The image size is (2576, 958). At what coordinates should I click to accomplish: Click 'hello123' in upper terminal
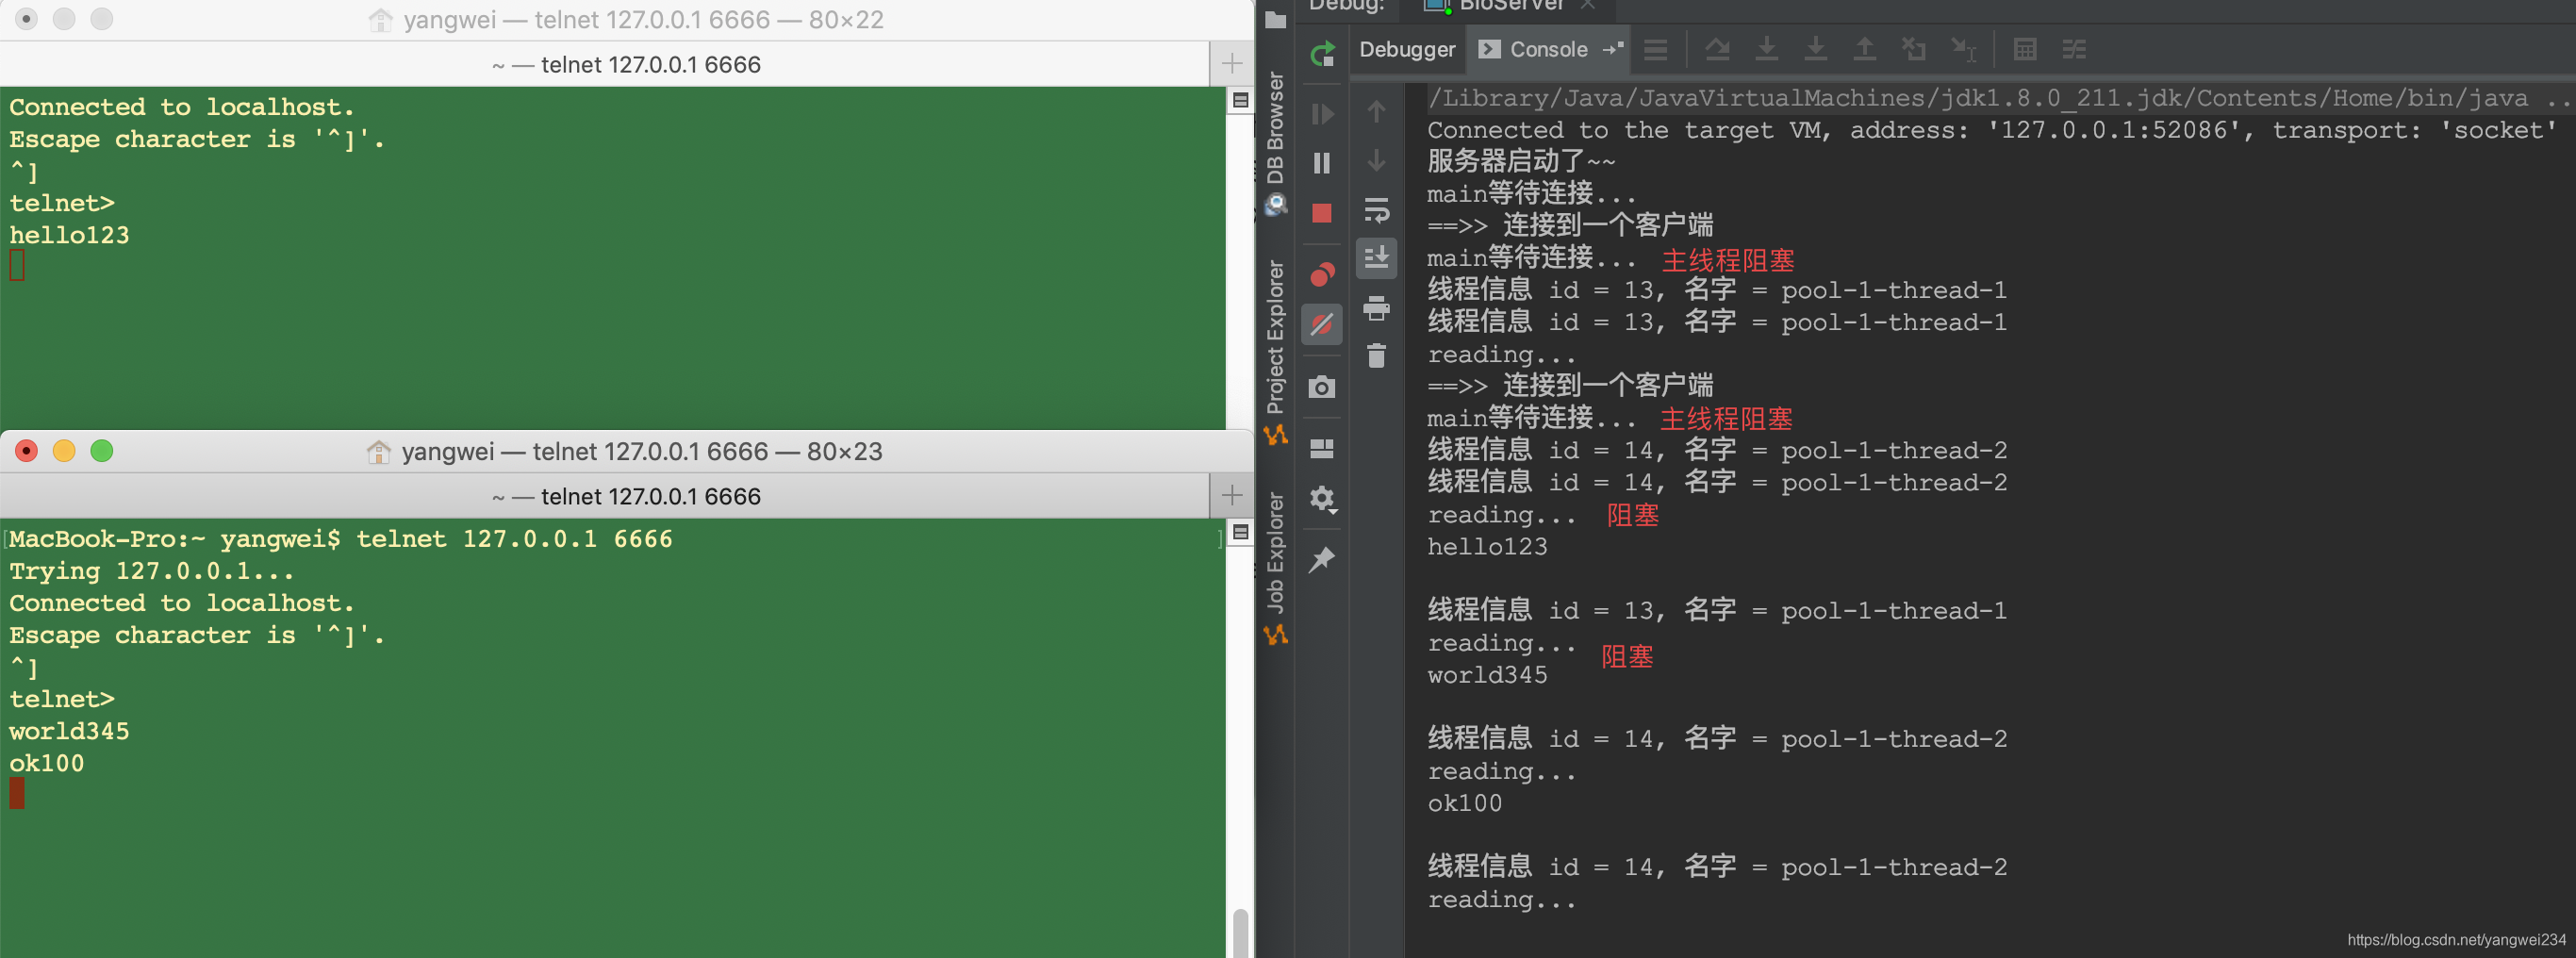coord(69,235)
